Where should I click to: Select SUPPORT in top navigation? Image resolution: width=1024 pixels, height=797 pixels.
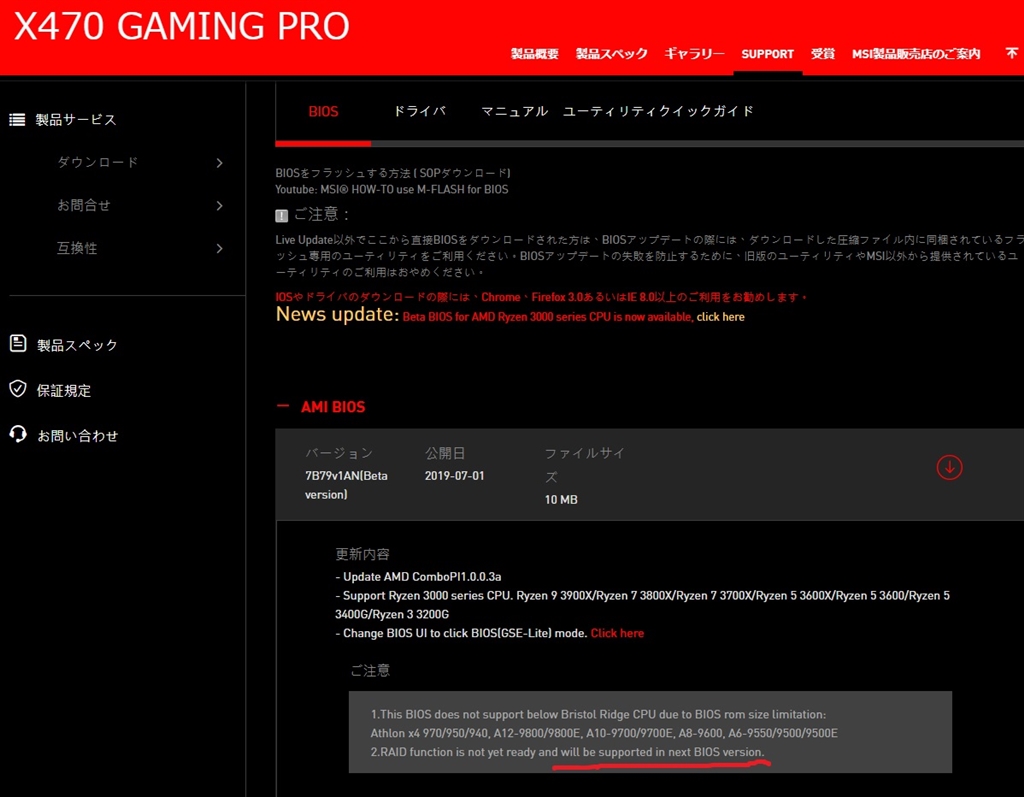pyautogui.click(x=767, y=54)
